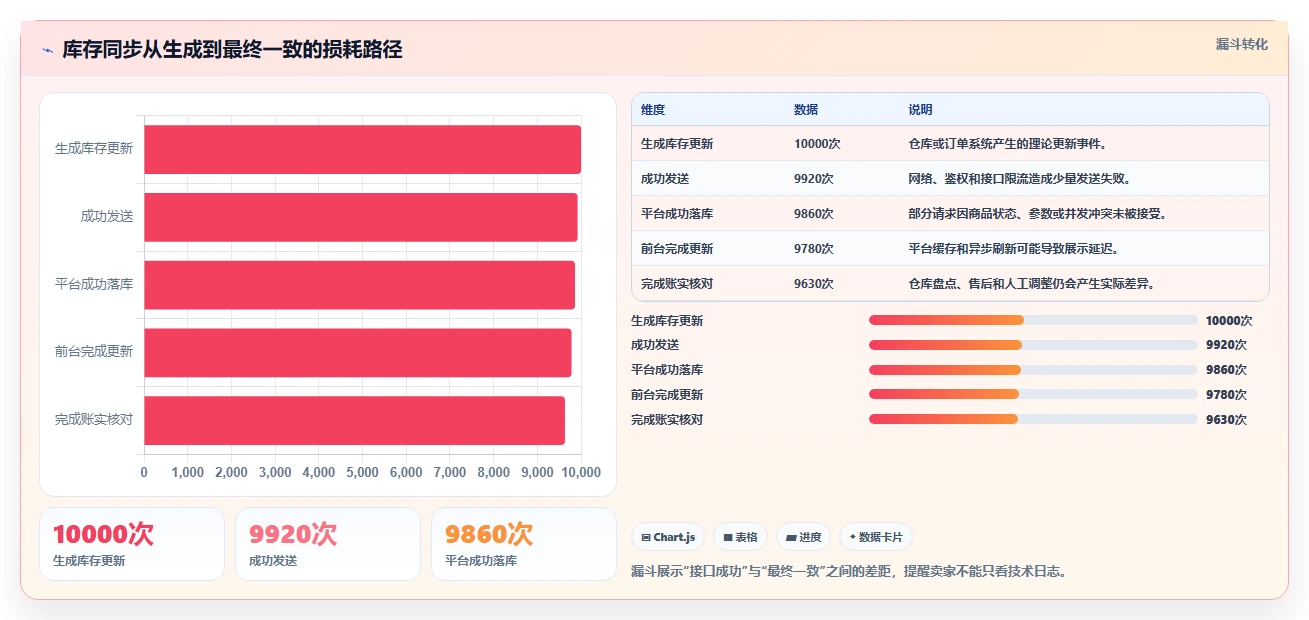
Task: Click the chart x-axis label 5,000
Action: [362, 472]
